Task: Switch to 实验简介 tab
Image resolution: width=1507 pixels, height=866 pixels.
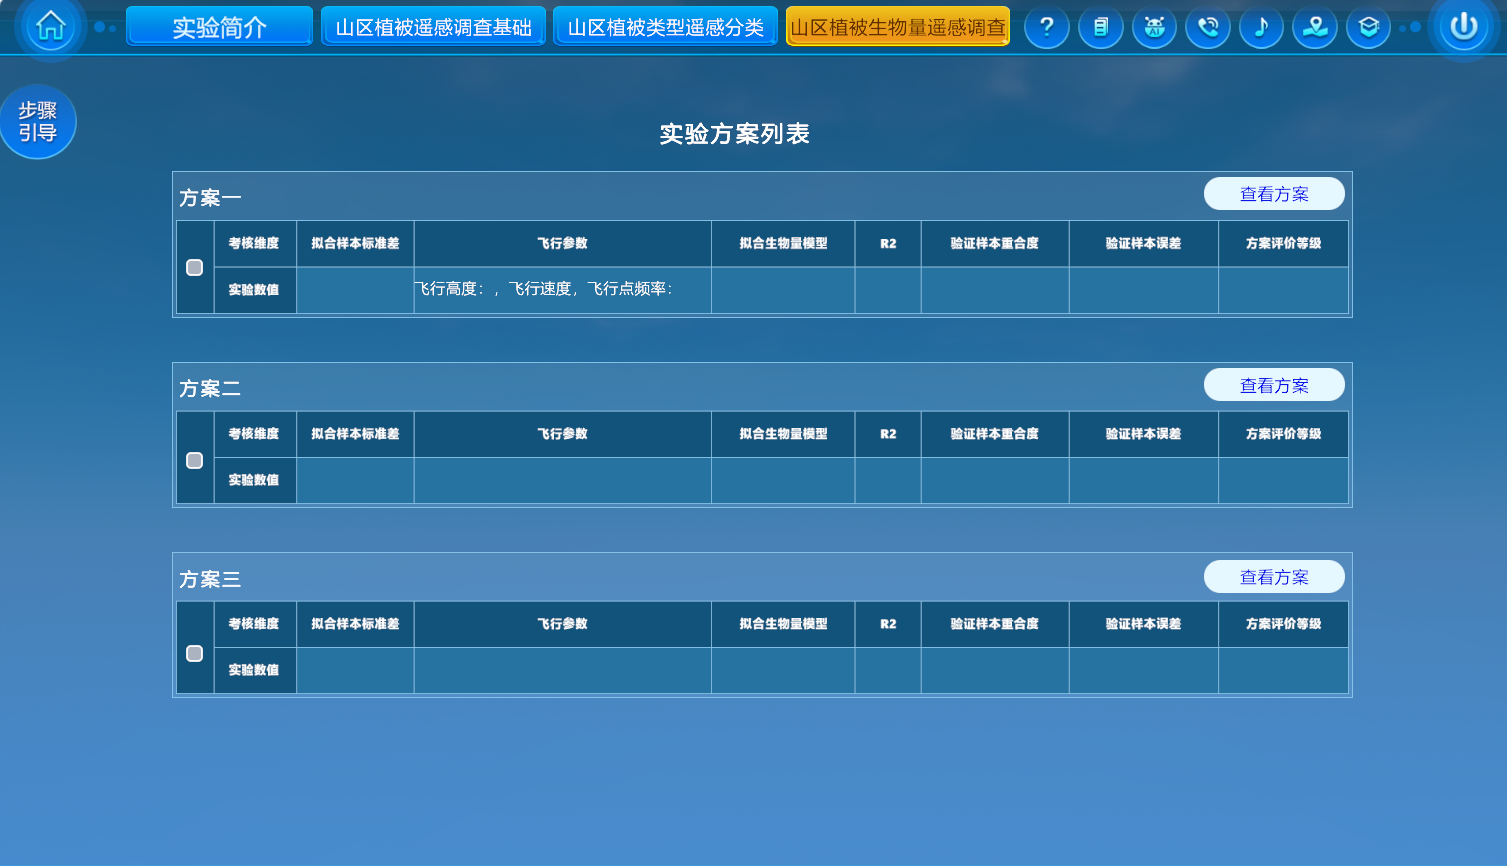Action: pos(219,27)
